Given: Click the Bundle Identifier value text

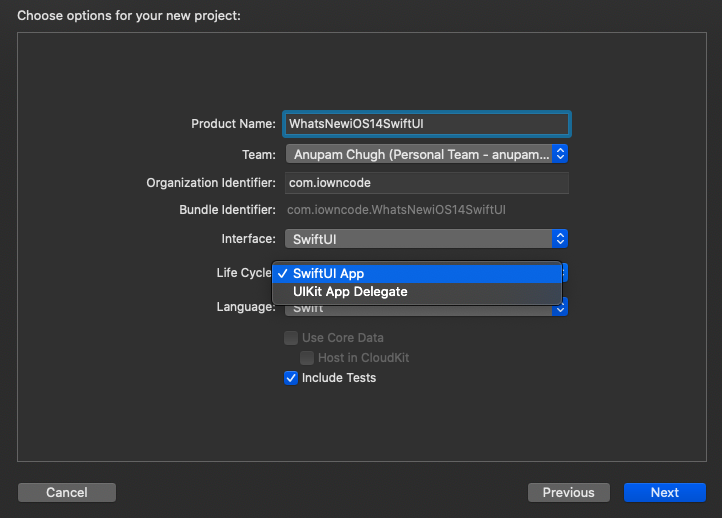Looking at the screenshot, I should click(396, 210).
